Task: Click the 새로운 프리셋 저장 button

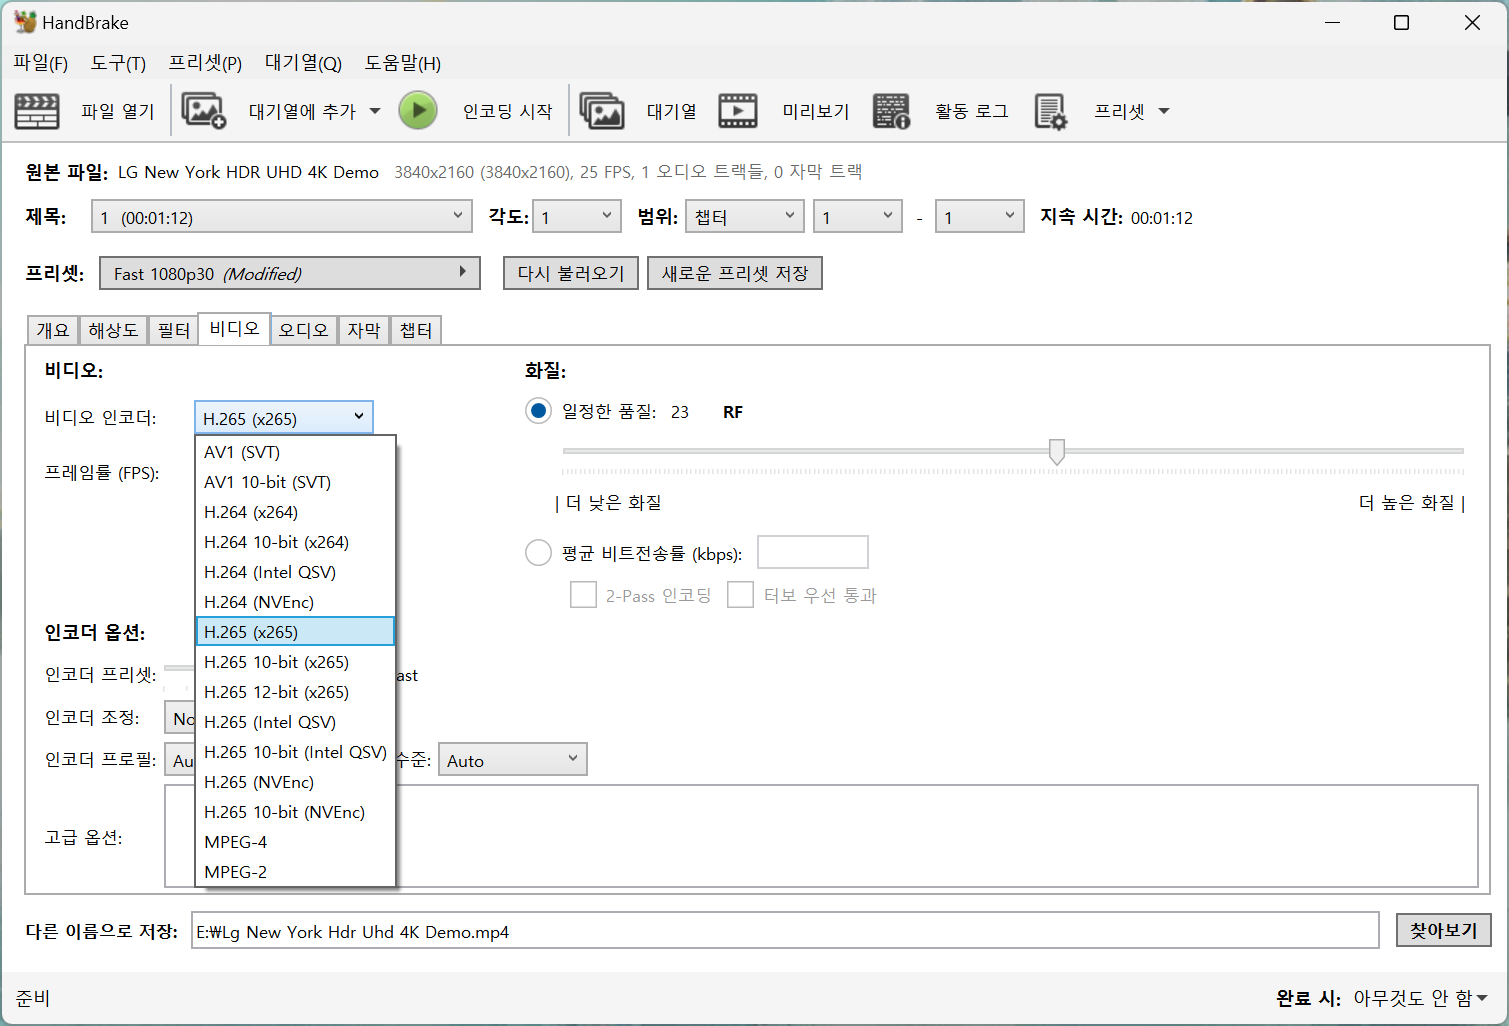Action: (735, 273)
